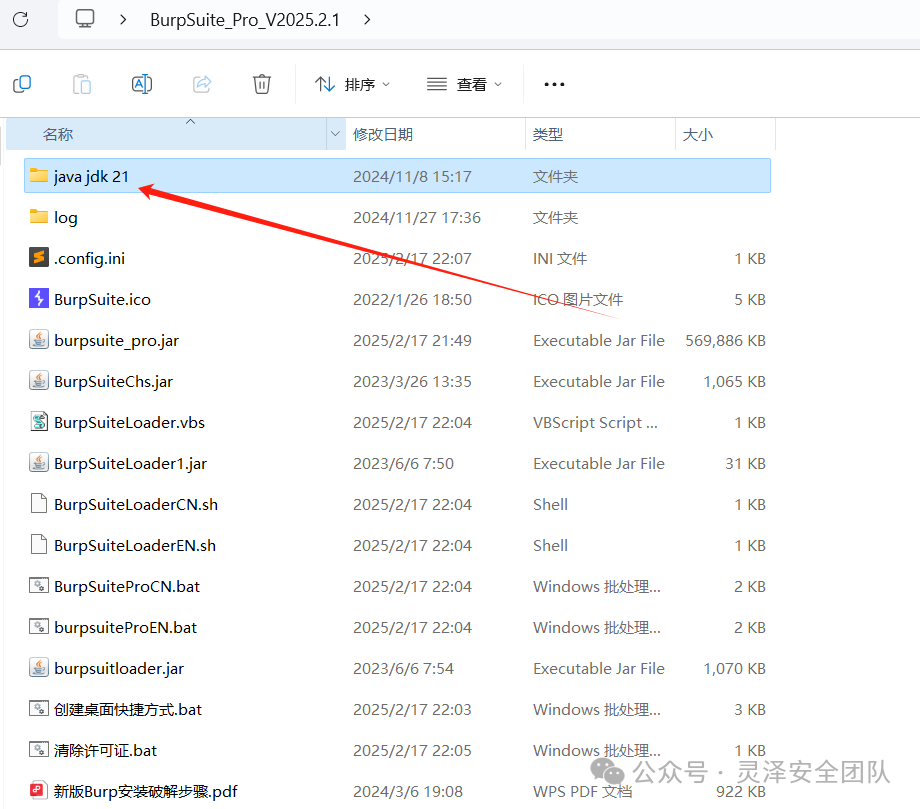The width and height of the screenshot is (920, 809).
Task: Select the .config.ini file icon
Action: [x=39, y=257]
